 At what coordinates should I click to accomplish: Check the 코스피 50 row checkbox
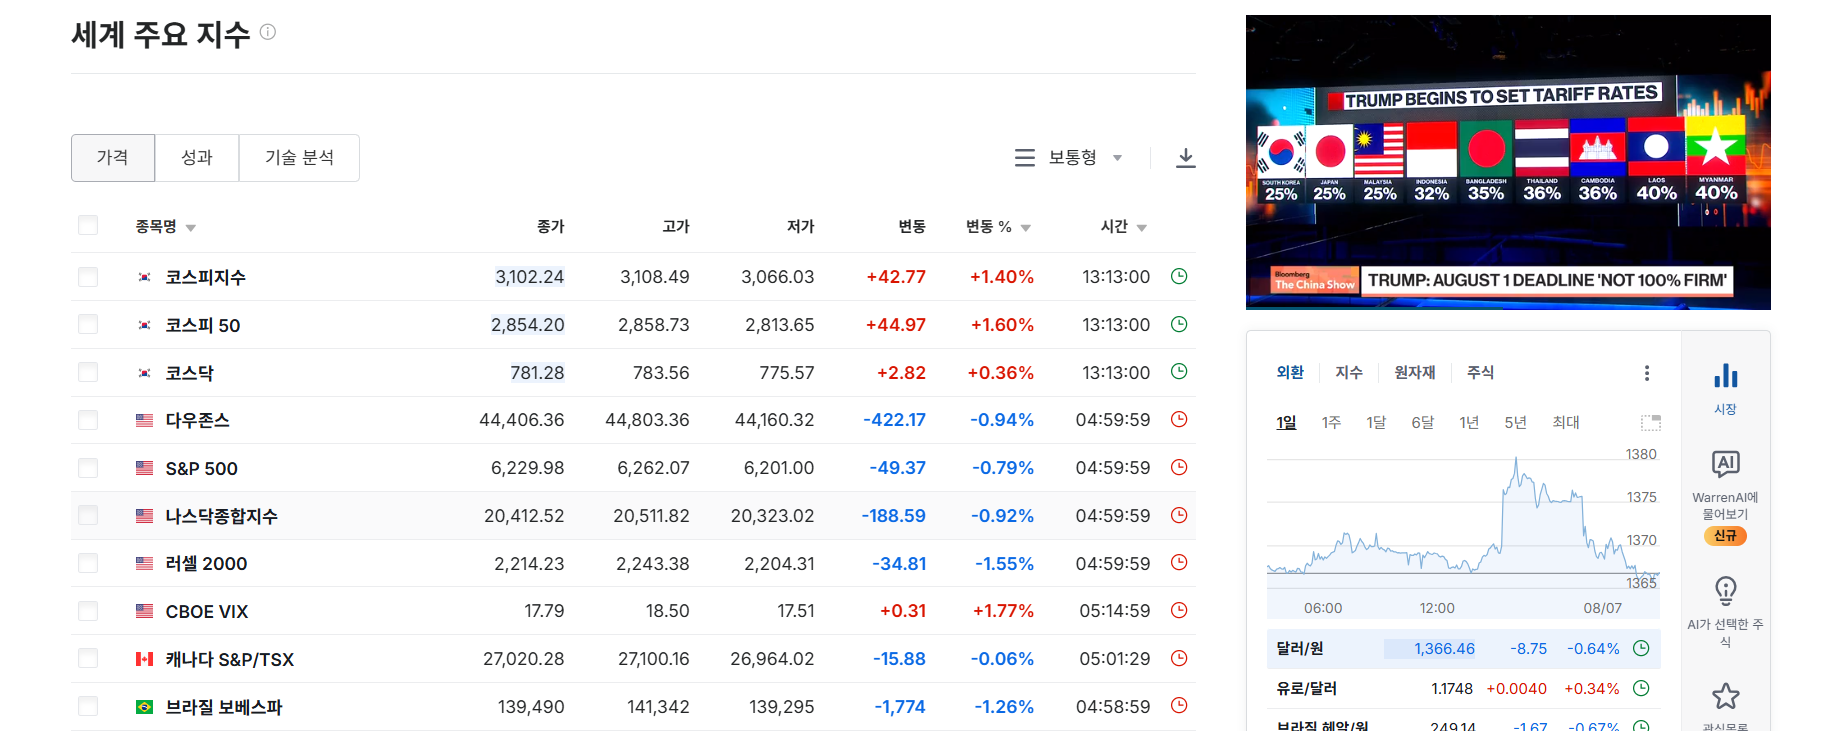pyautogui.click(x=88, y=324)
